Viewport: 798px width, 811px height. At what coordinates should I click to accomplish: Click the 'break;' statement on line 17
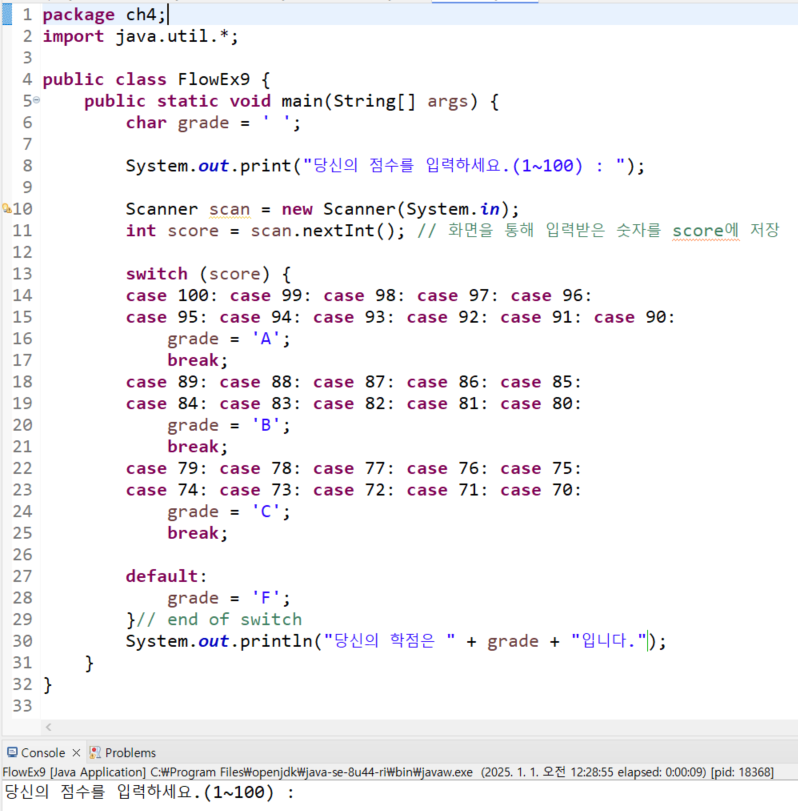click(x=198, y=360)
